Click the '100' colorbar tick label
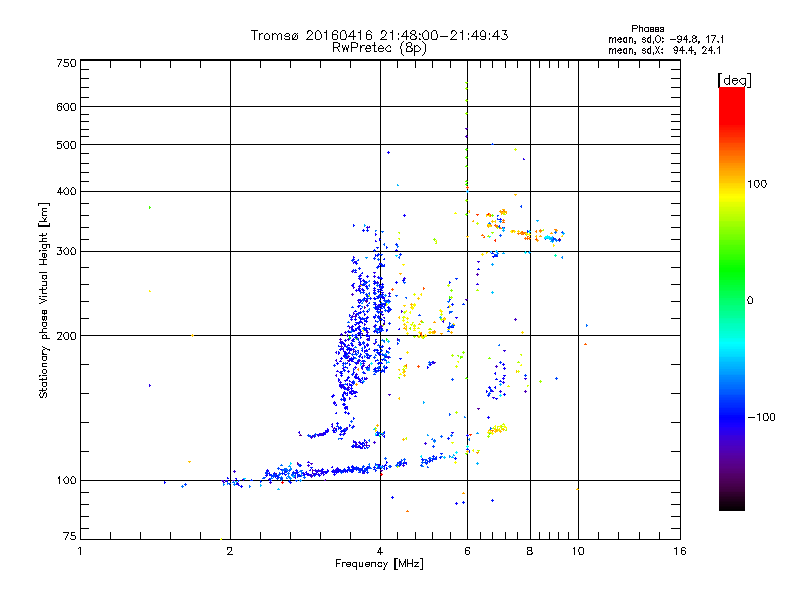 [757, 184]
